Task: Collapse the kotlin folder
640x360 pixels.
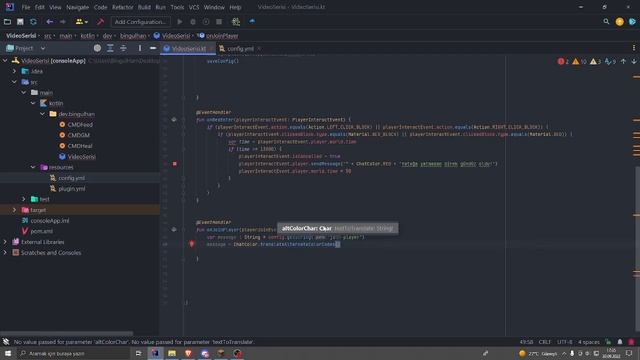Action: (x=33, y=103)
